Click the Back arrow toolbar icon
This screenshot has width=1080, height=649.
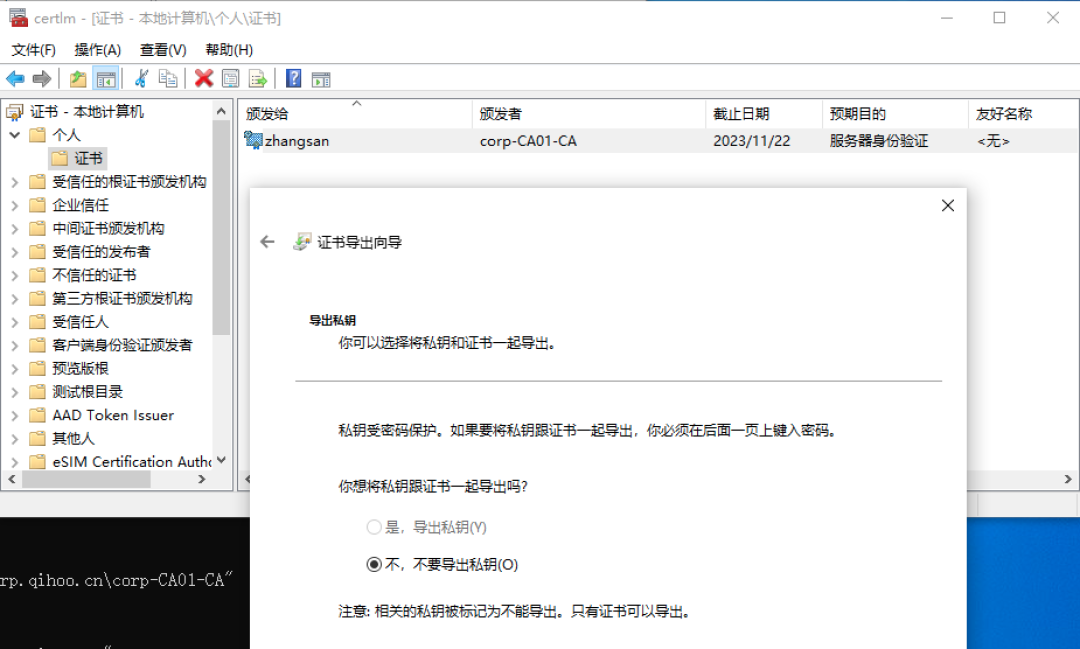click(15, 79)
